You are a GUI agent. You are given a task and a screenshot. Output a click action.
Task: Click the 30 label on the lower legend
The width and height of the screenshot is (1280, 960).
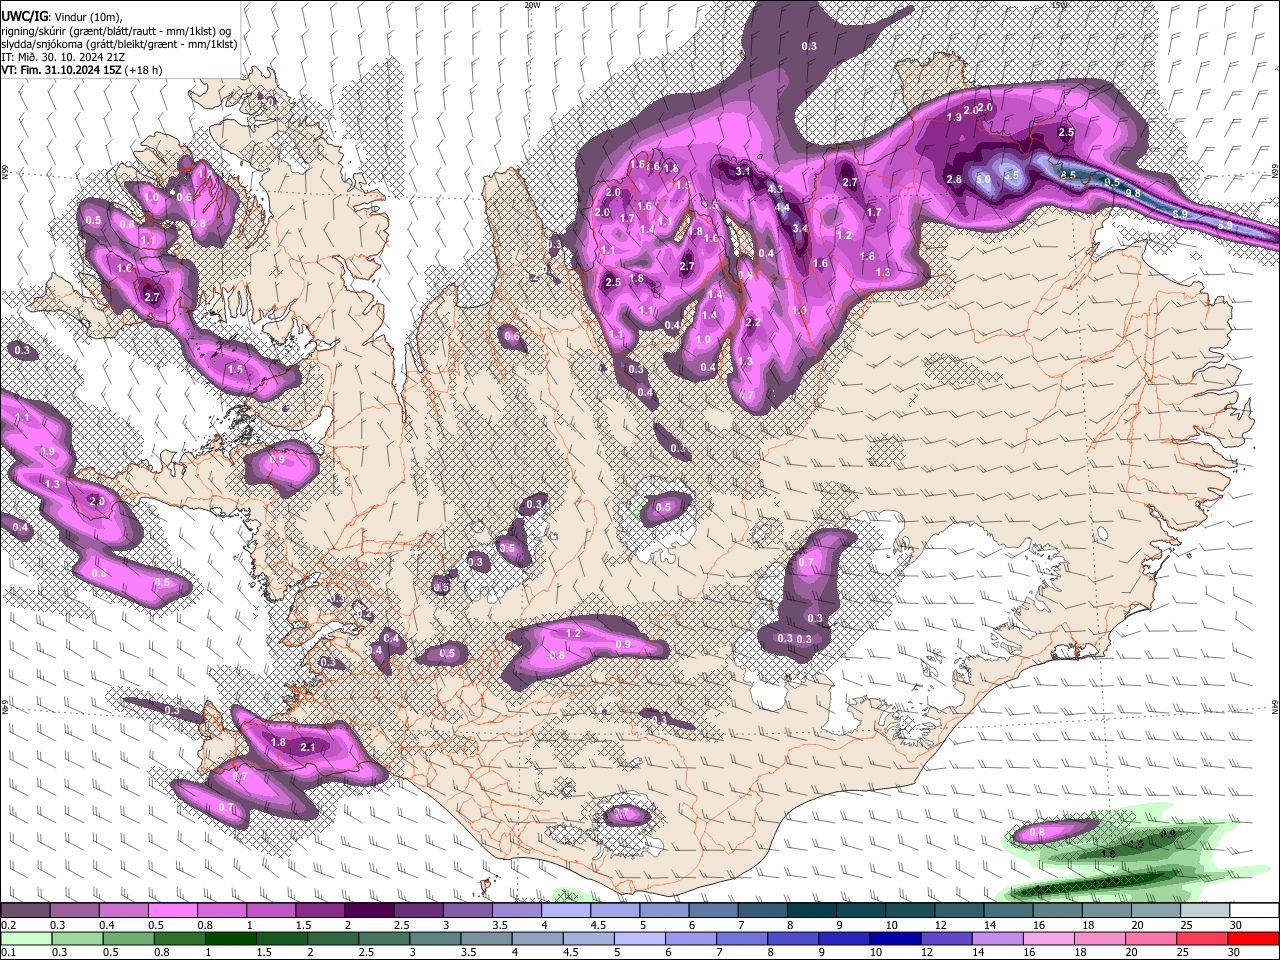pyautogui.click(x=1236, y=952)
